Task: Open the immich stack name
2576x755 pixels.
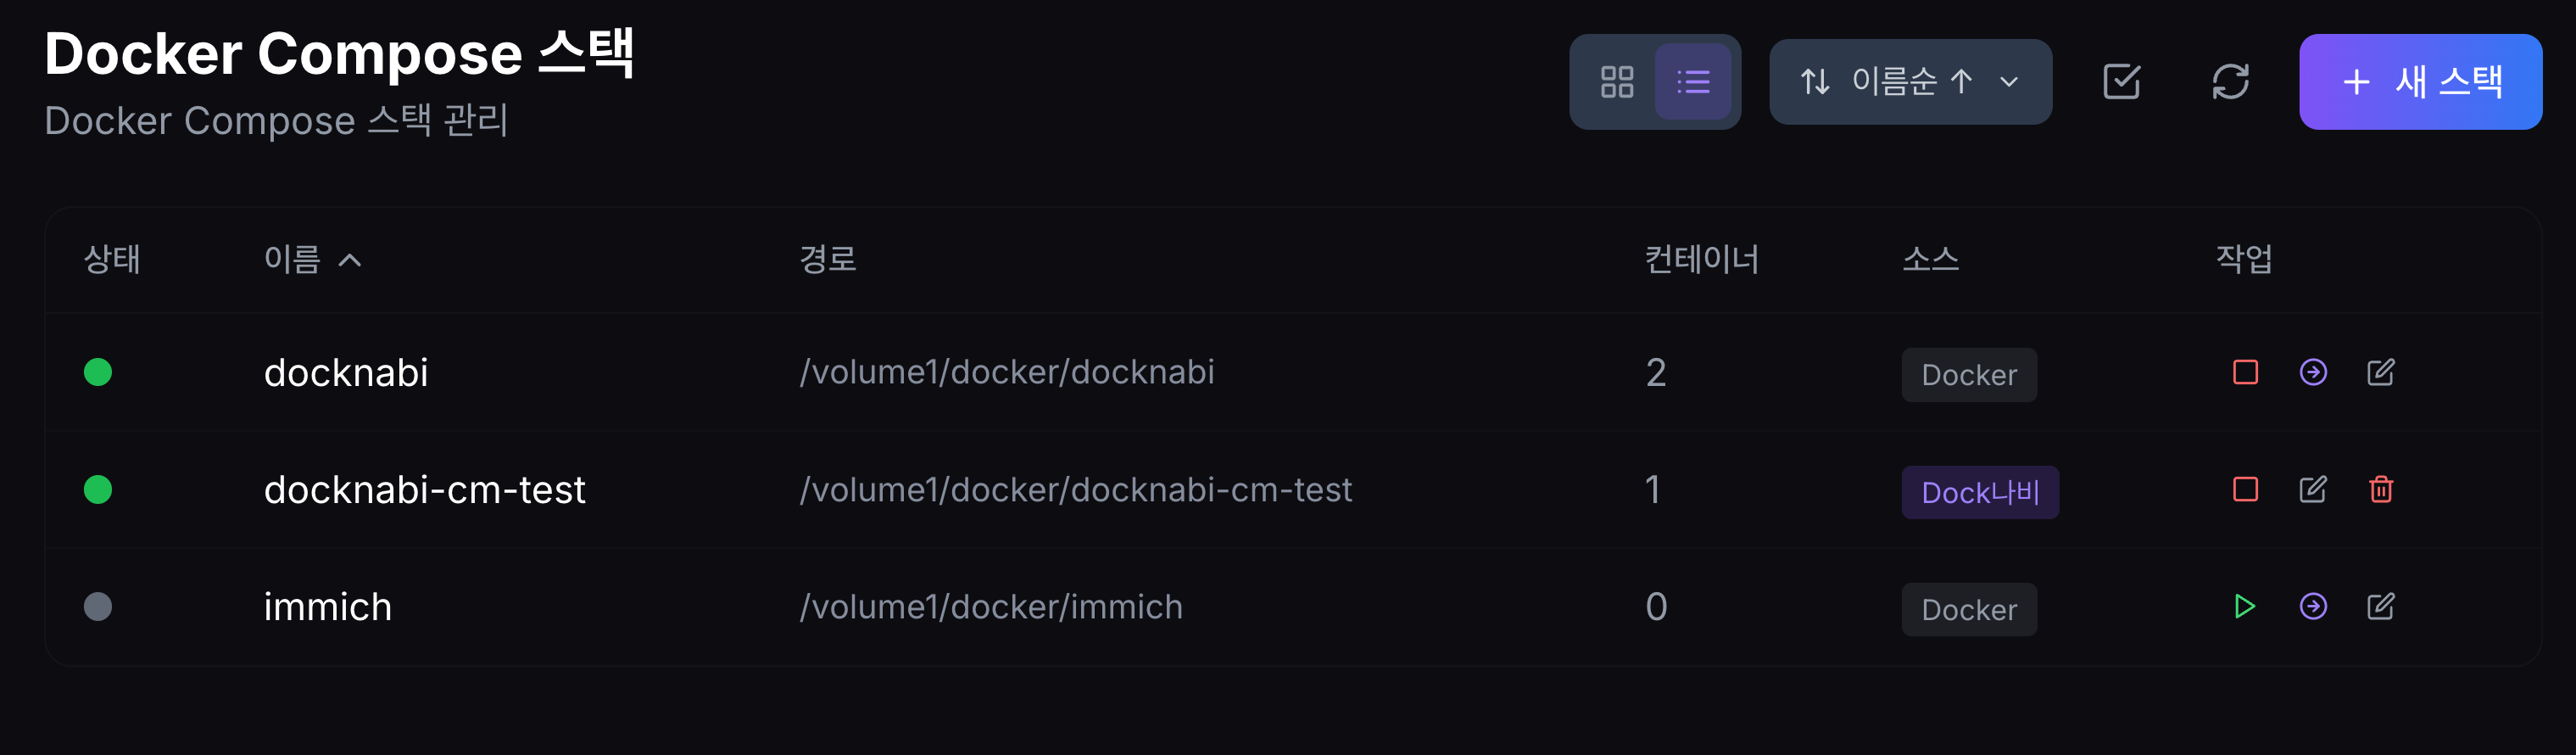Action: [328, 607]
